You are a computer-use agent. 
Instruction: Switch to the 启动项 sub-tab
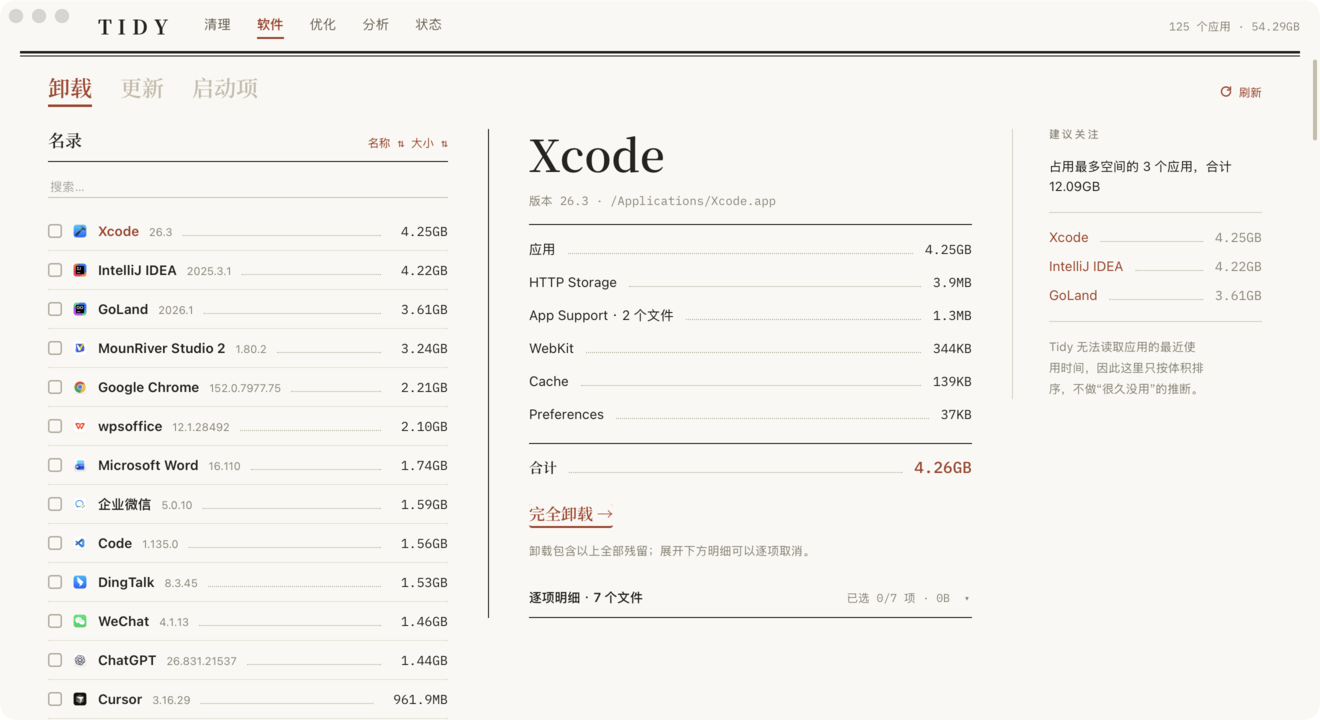(x=225, y=88)
